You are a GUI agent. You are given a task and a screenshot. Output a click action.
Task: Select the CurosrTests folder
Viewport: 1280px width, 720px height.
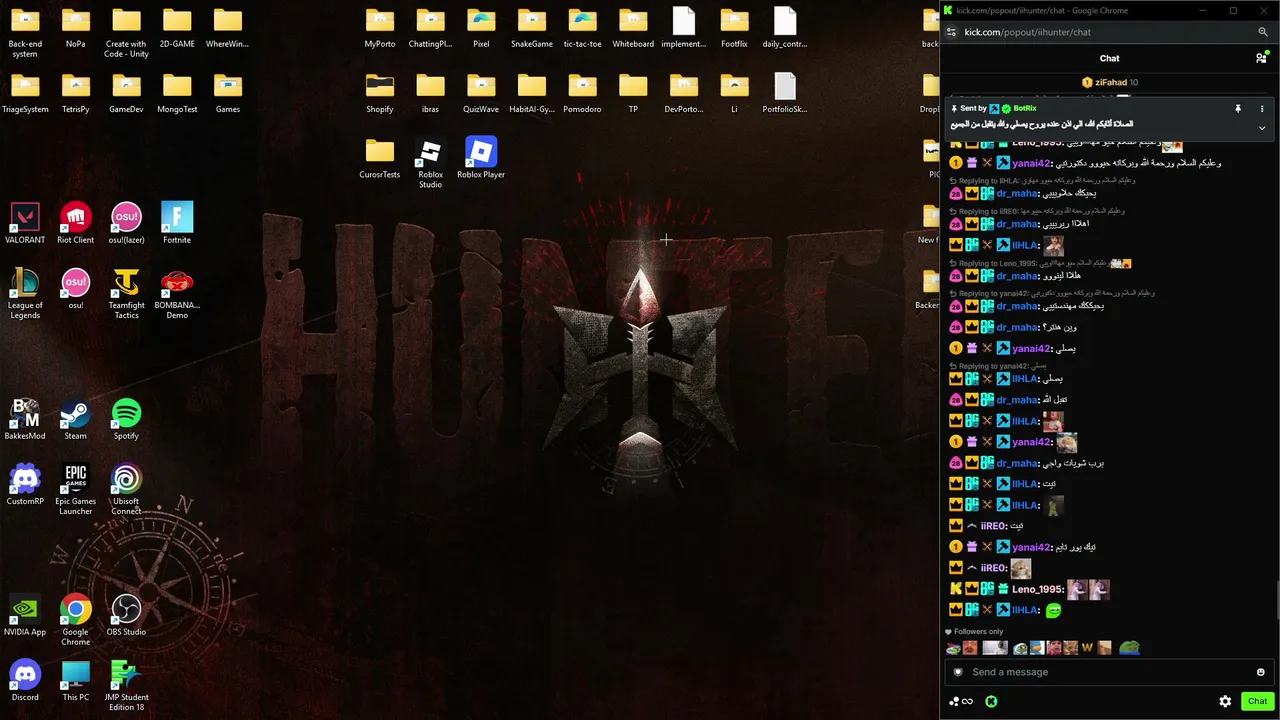(x=380, y=158)
